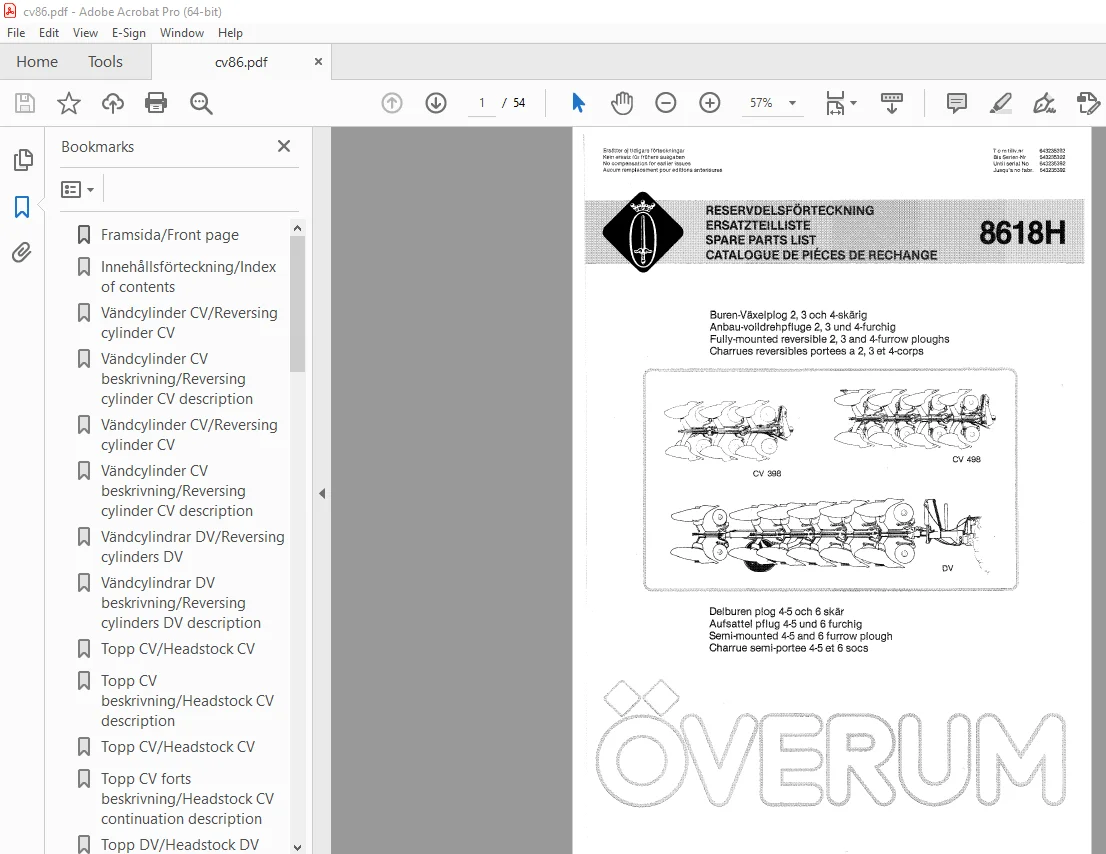Click the bookmarks panel scrollbar thumb
This screenshot has width=1106, height=854.
tap(297, 304)
